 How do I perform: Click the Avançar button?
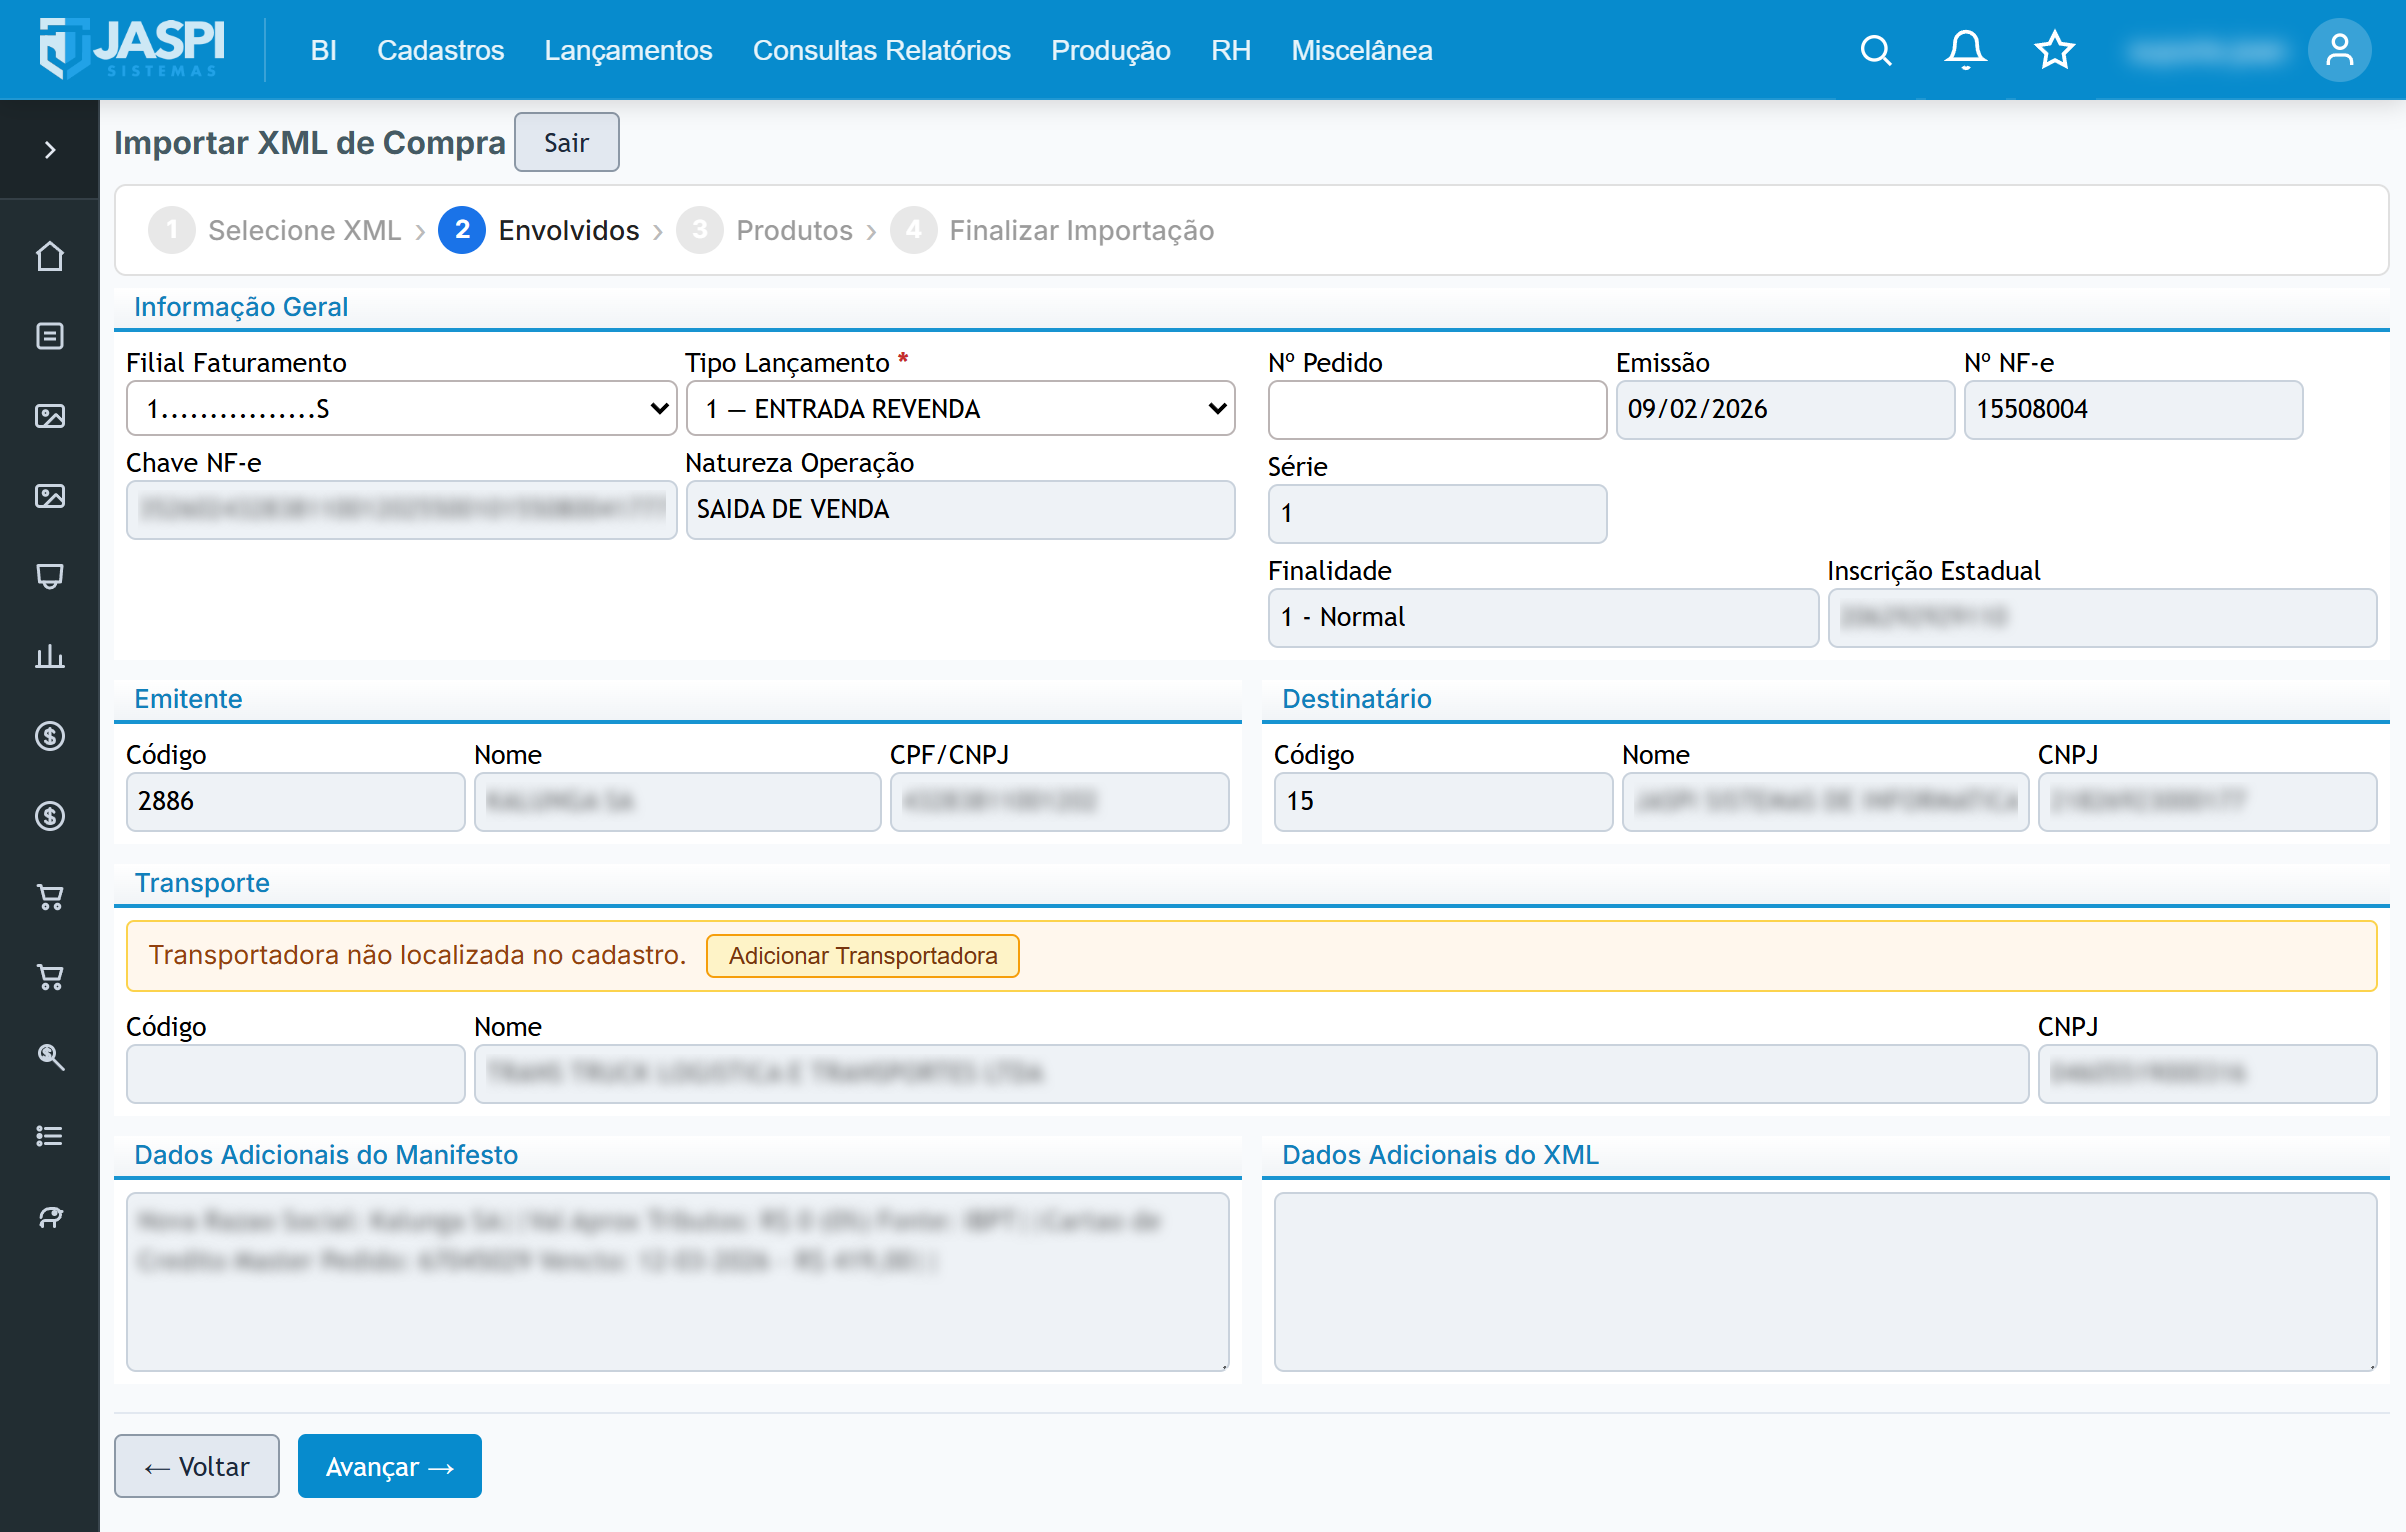(390, 1466)
